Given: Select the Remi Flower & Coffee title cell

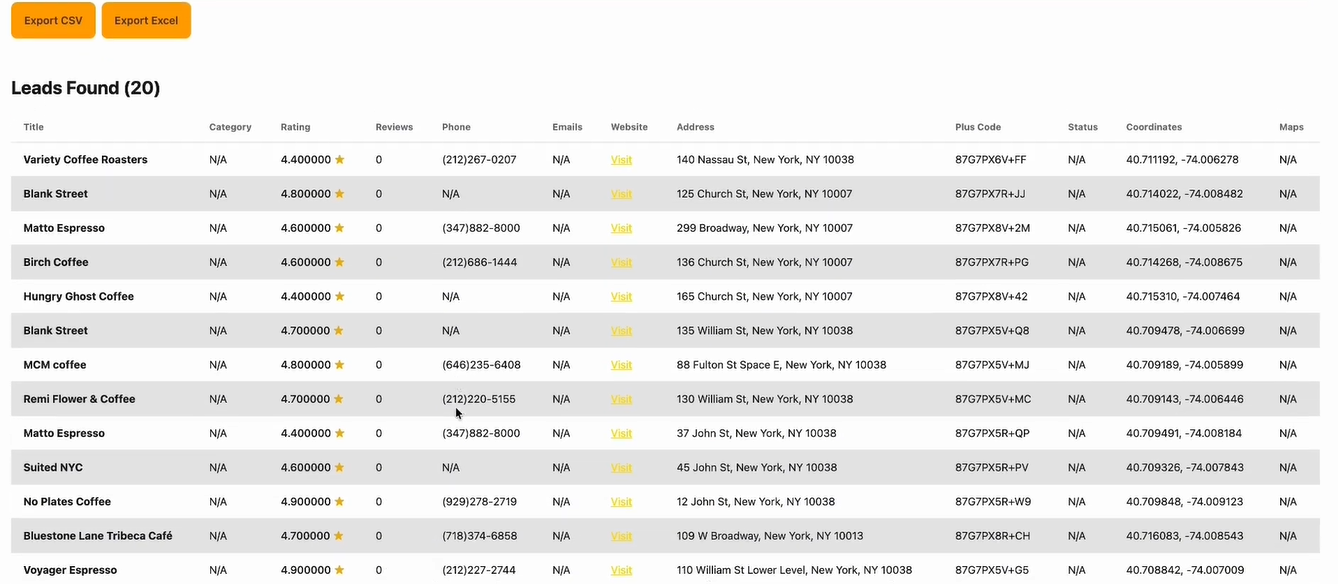Looking at the screenshot, I should (x=79, y=399).
